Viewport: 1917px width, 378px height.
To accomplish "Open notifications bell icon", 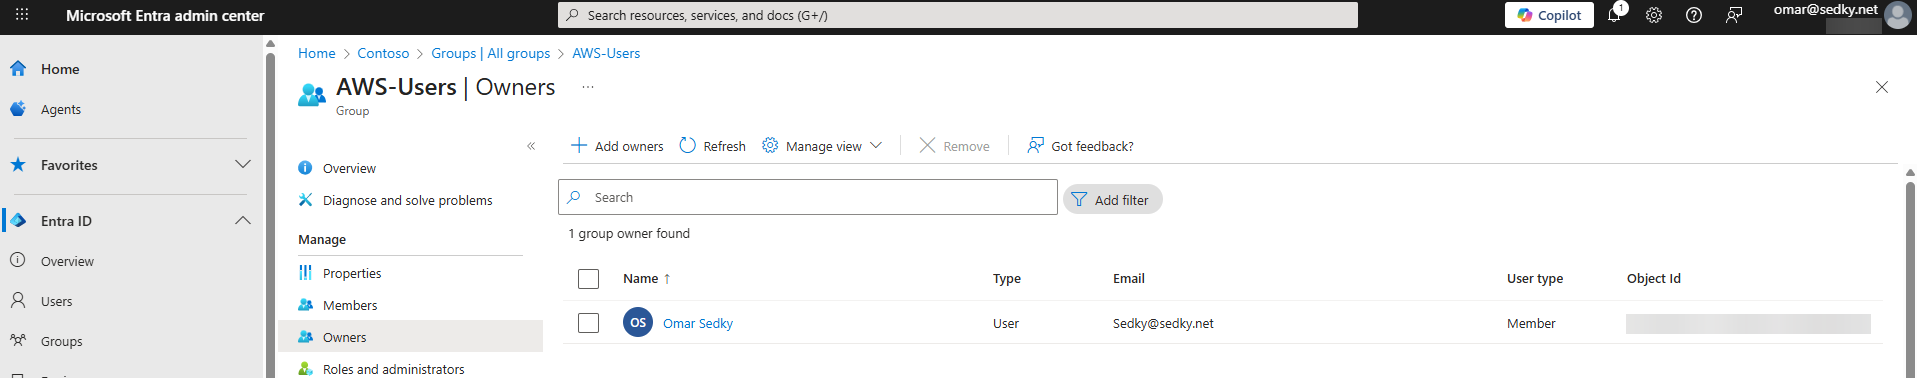I will (x=1614, y=15).
